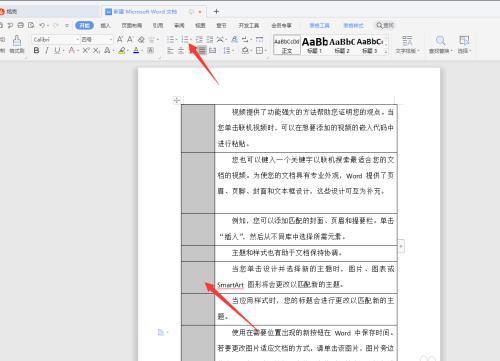Switch to the 开始 Home tab

pyautogui.click(x=84, y=25)
